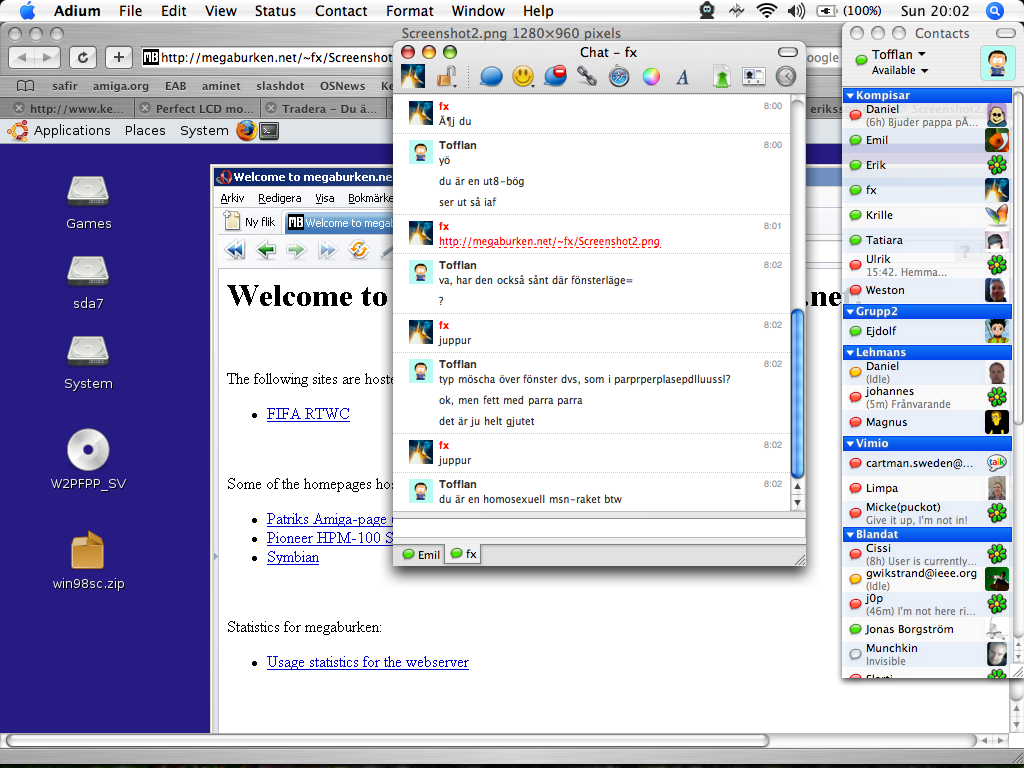The image size is (1024, 768).
Task: Open the encryption padlock menu in the chat toolbar
Action: [447, 76]
